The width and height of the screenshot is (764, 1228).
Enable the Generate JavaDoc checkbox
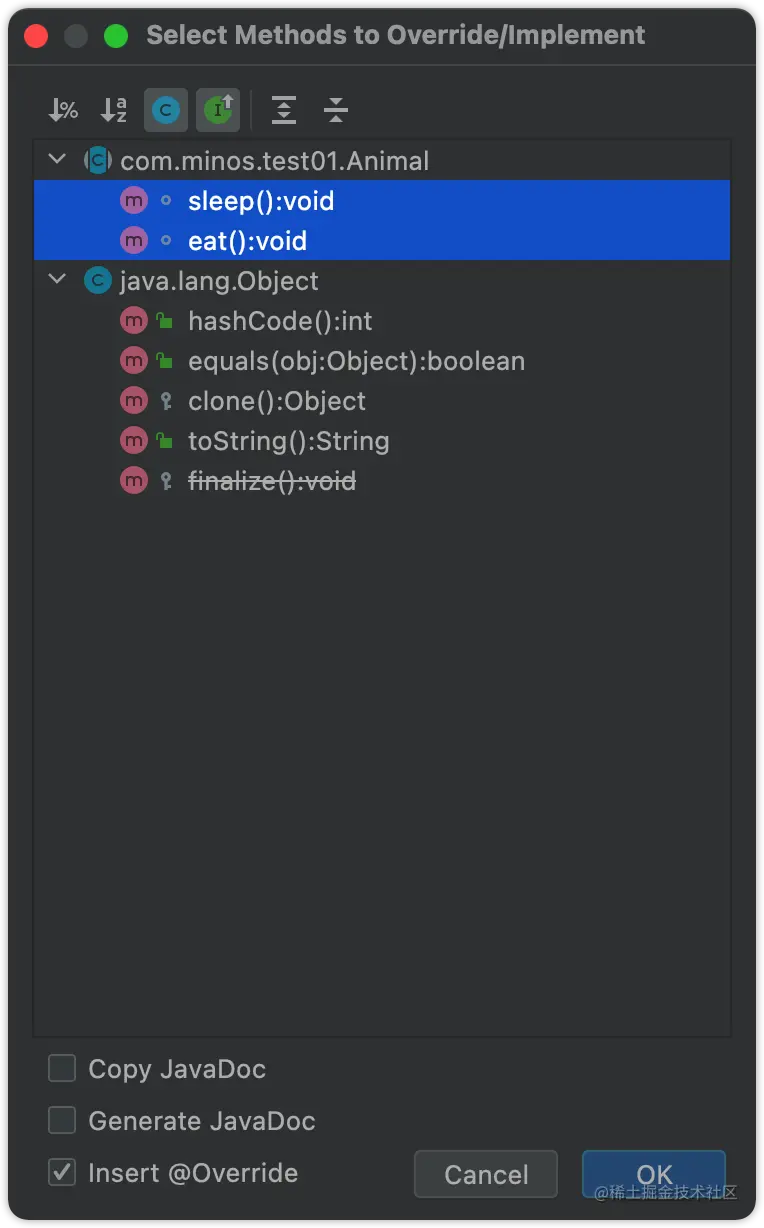pyautogui.click(x=62, y=1121)
